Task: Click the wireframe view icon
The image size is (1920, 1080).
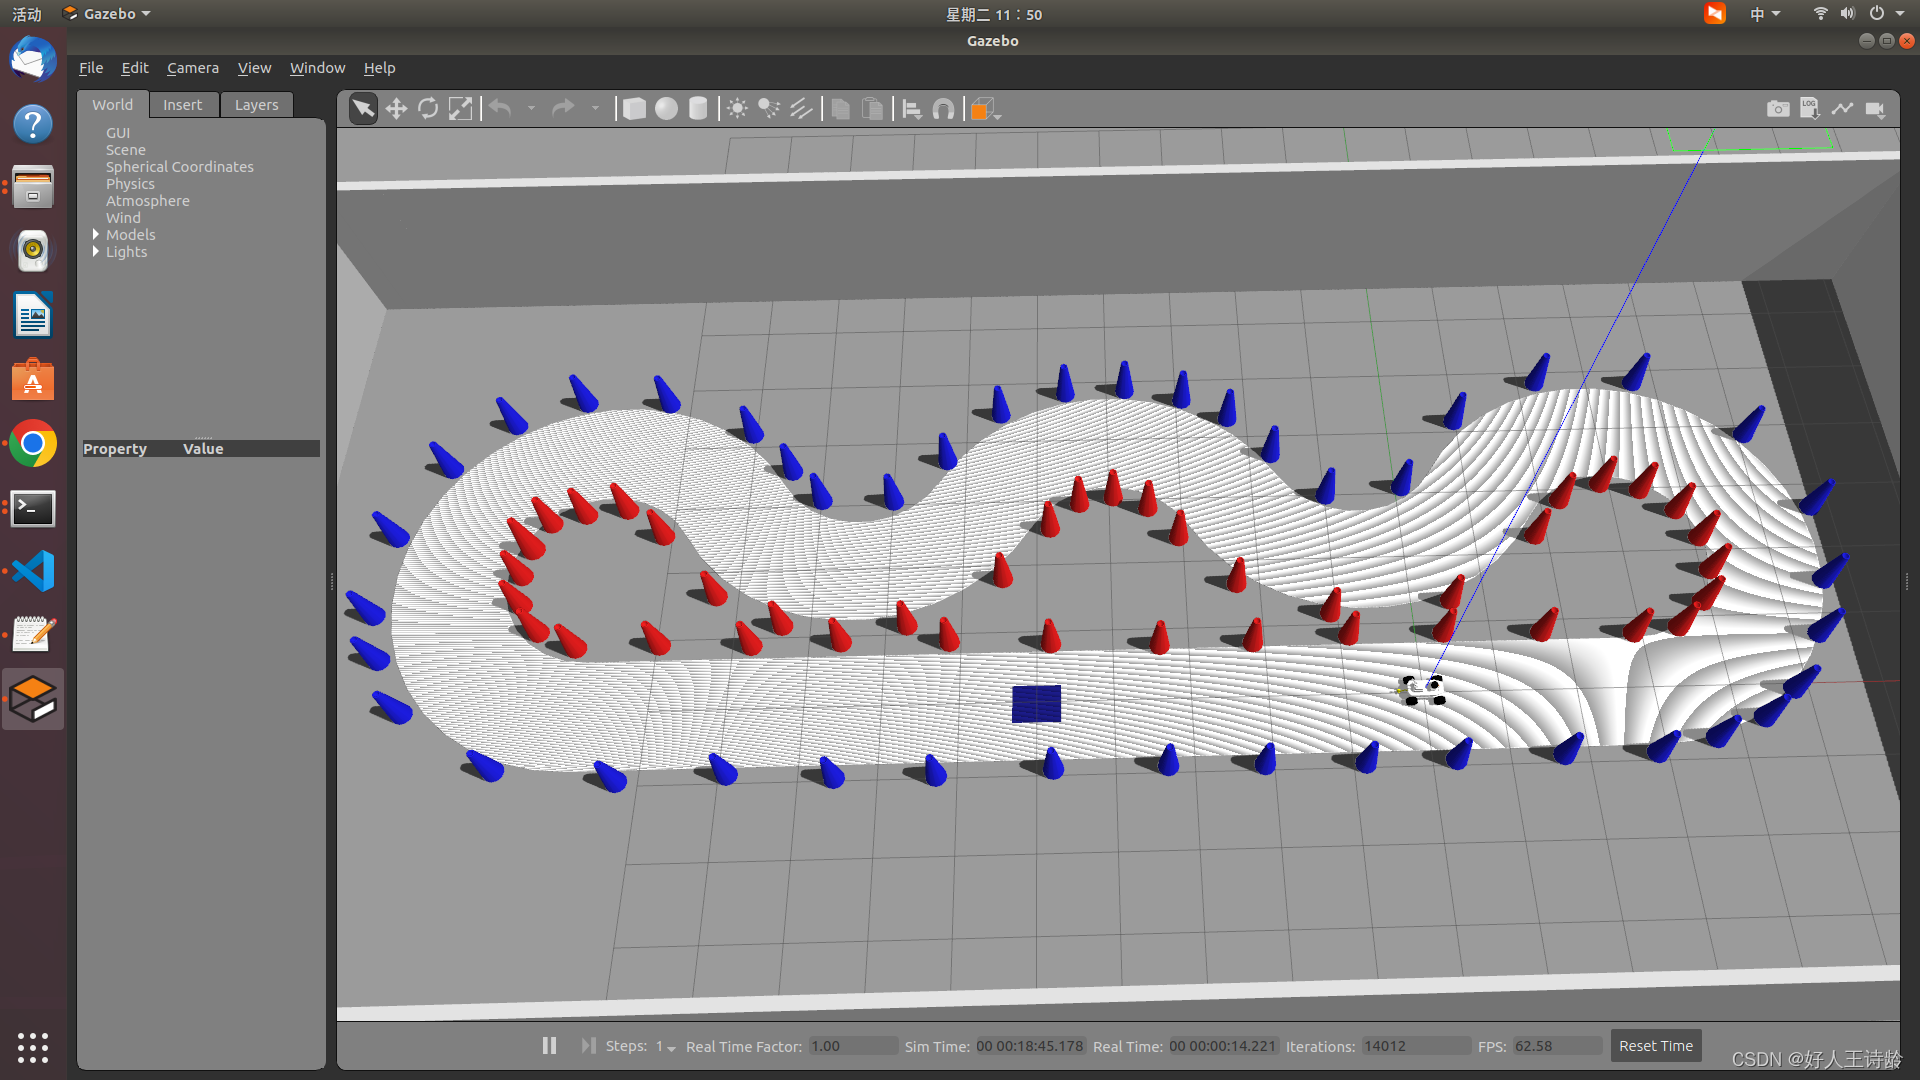Action: click(x=982, y=108)
